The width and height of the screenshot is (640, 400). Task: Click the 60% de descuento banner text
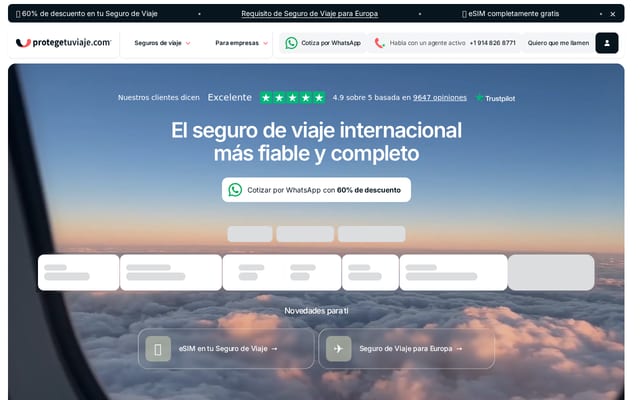[87, 13]
